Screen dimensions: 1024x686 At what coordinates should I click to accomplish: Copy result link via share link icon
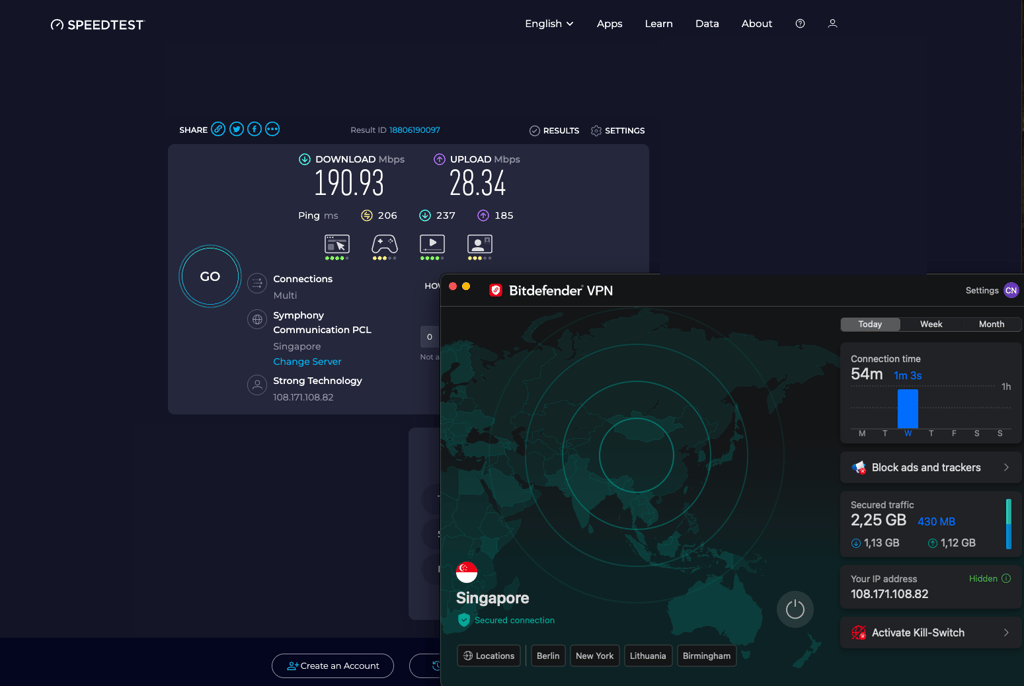(218, 129)
